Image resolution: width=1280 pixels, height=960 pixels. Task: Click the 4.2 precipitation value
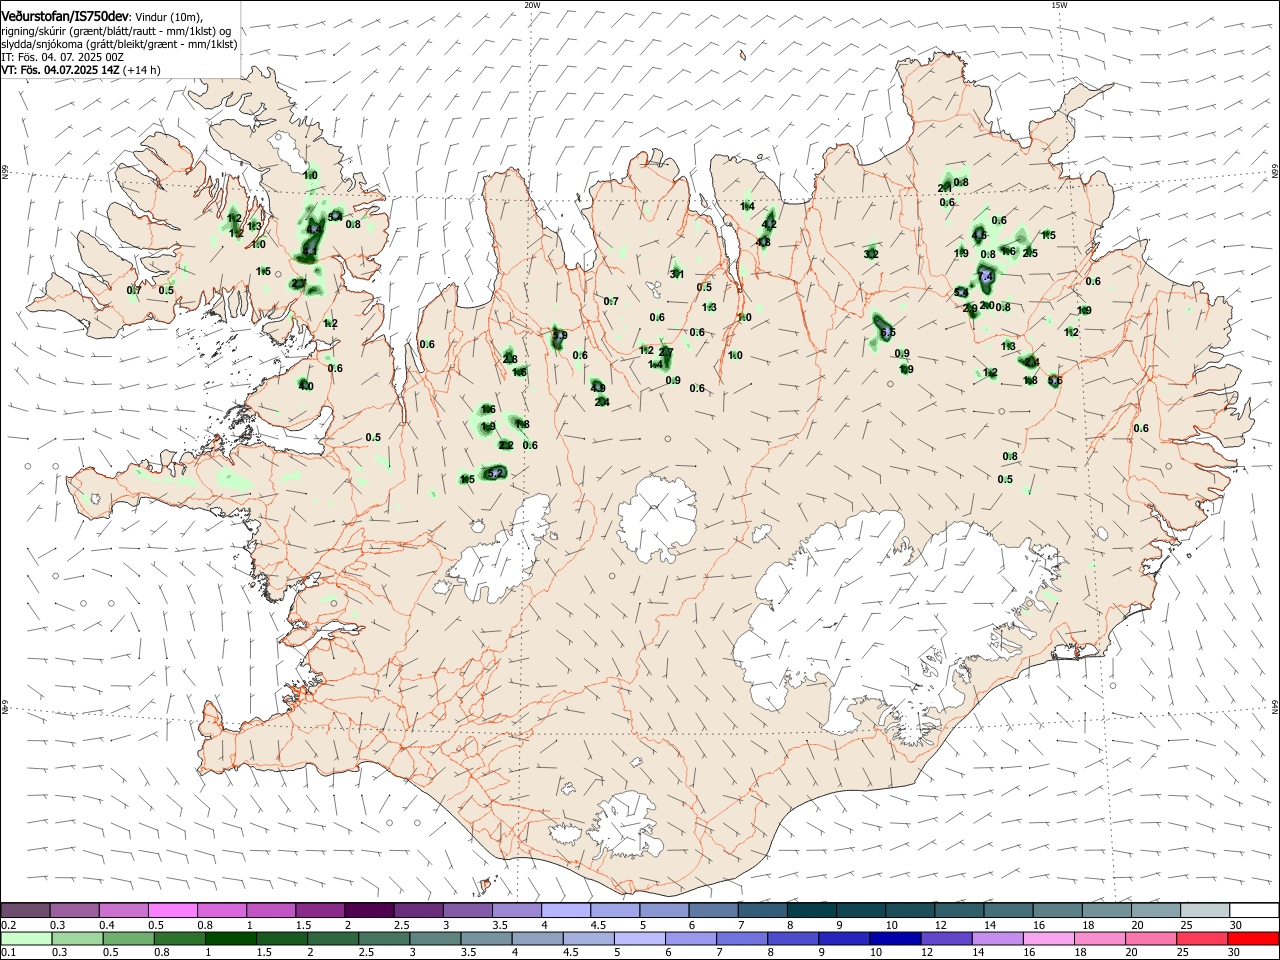[x=769, y=225]
